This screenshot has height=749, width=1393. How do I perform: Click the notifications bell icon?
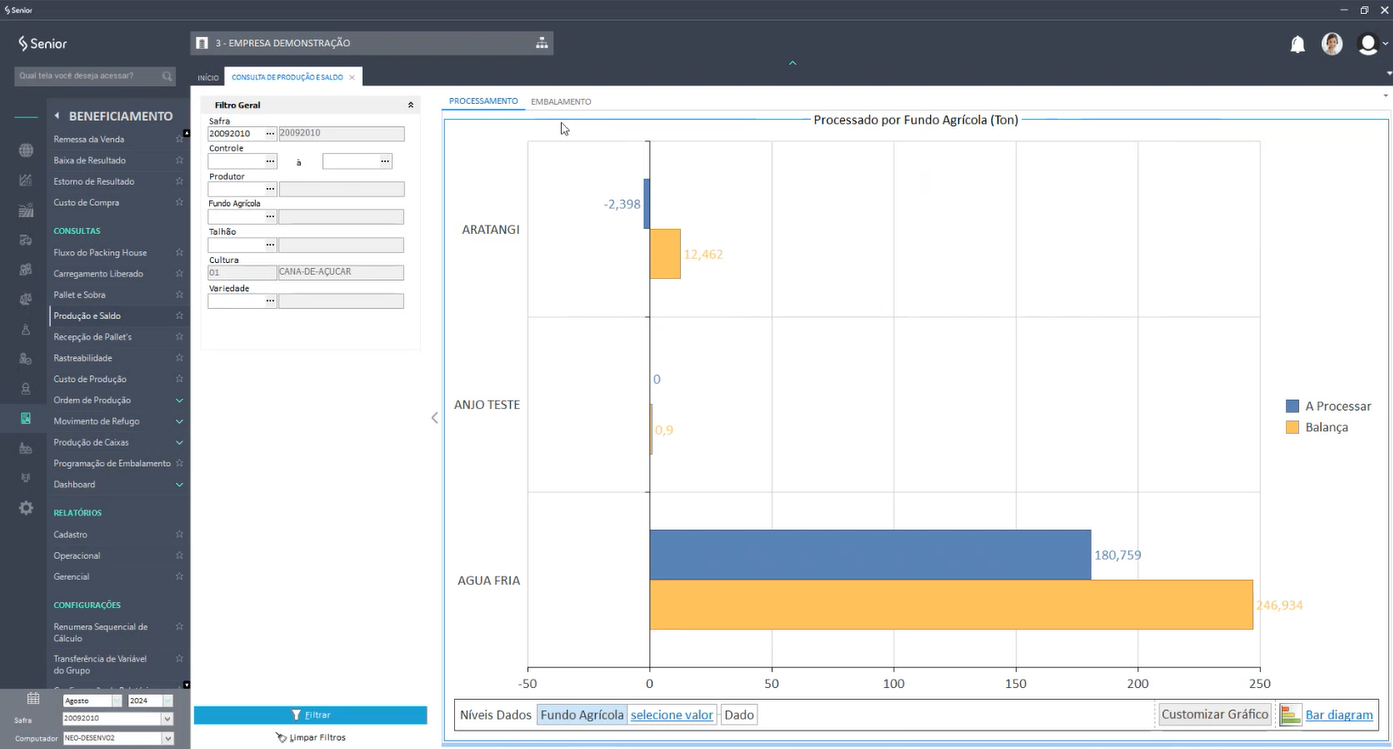[1297, 44]
